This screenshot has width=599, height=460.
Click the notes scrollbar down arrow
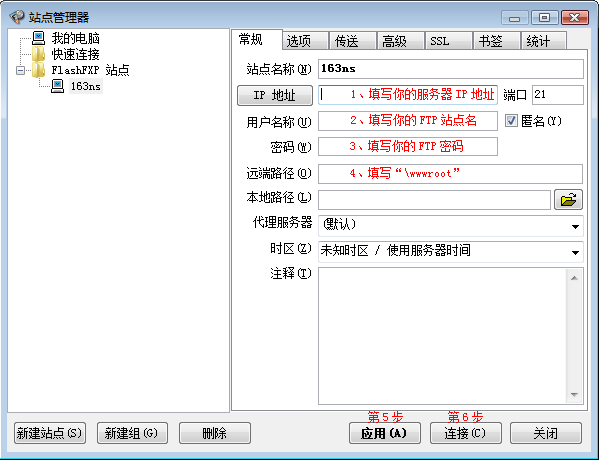click(x=574, y=394)
